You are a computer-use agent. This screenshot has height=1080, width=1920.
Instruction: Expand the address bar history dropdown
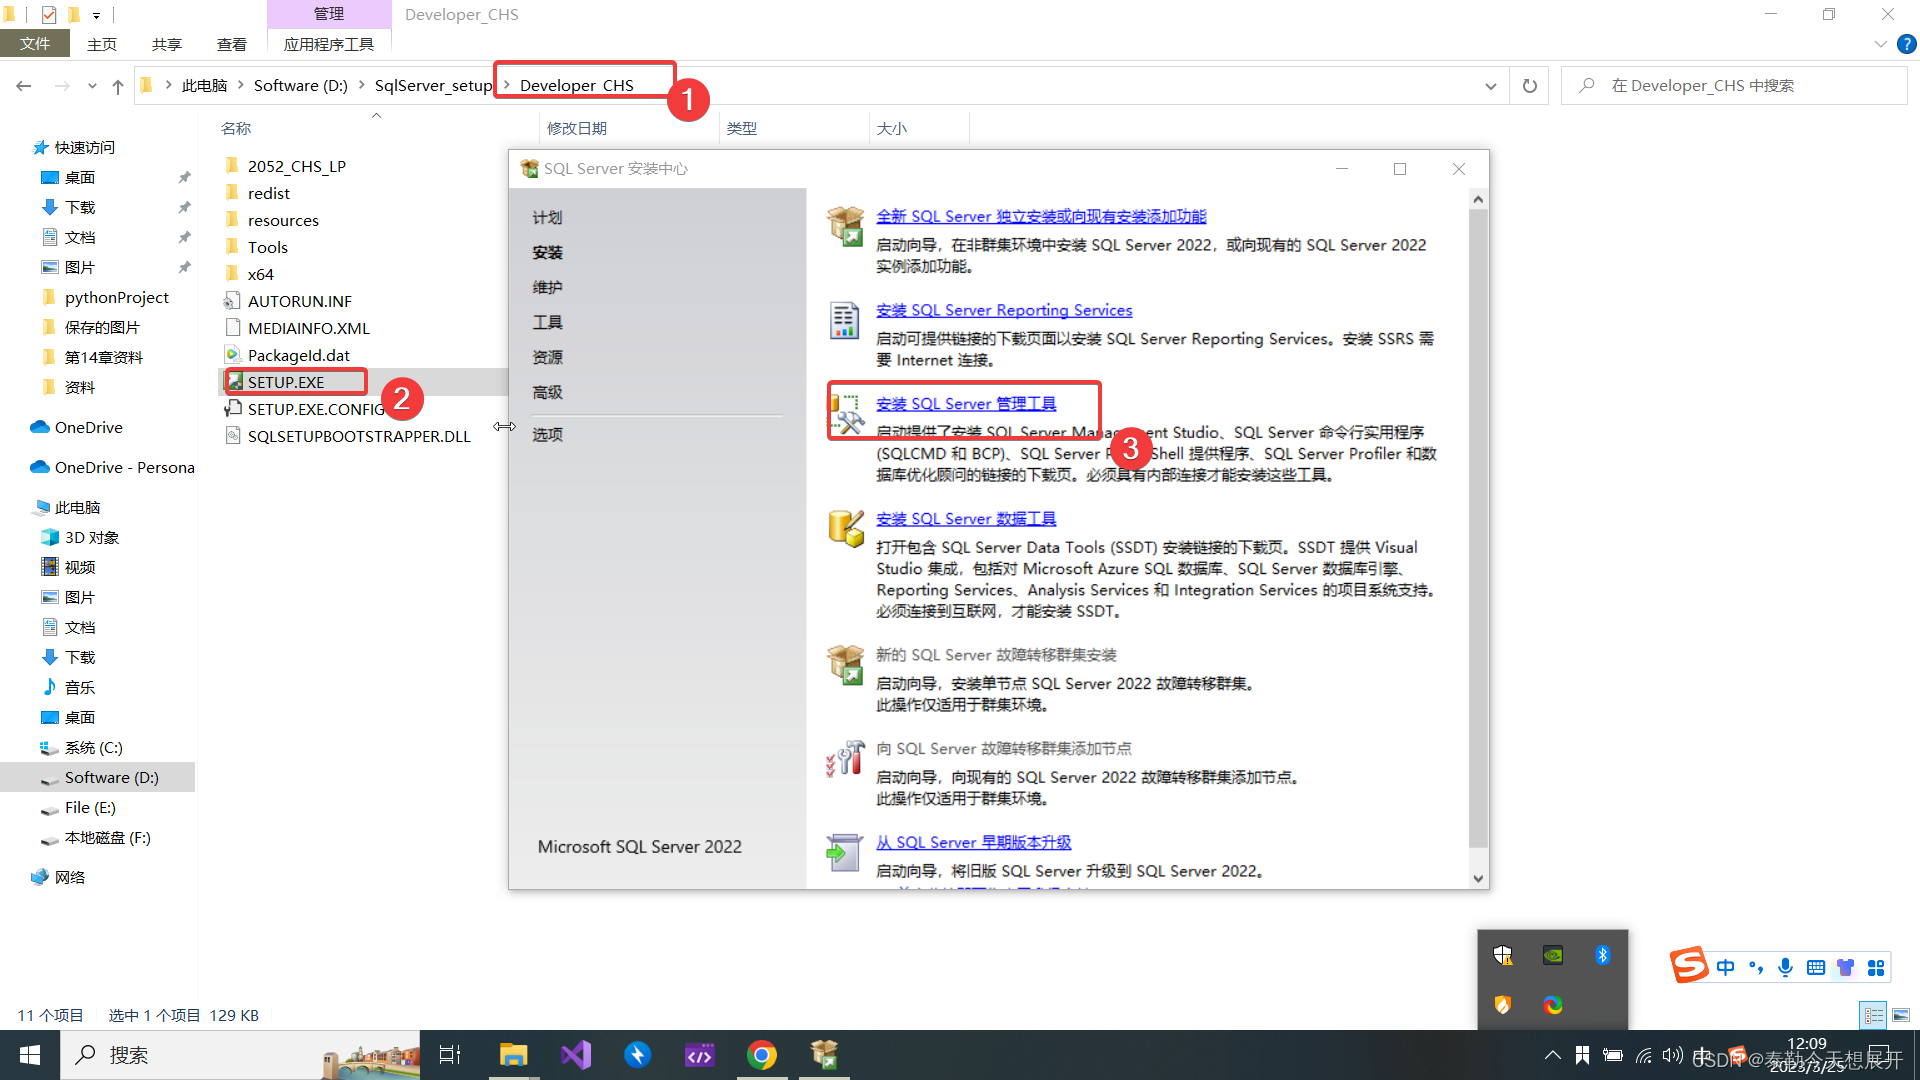[1490, 86]
